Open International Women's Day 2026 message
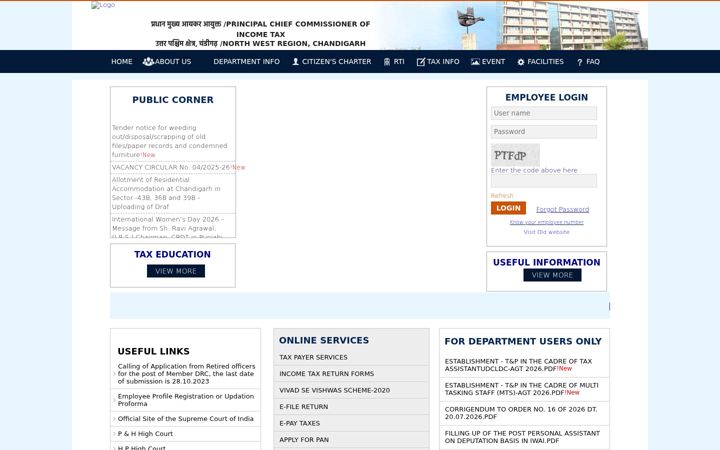This screenshot has width=720, height=450. click(x=168, y=227)
